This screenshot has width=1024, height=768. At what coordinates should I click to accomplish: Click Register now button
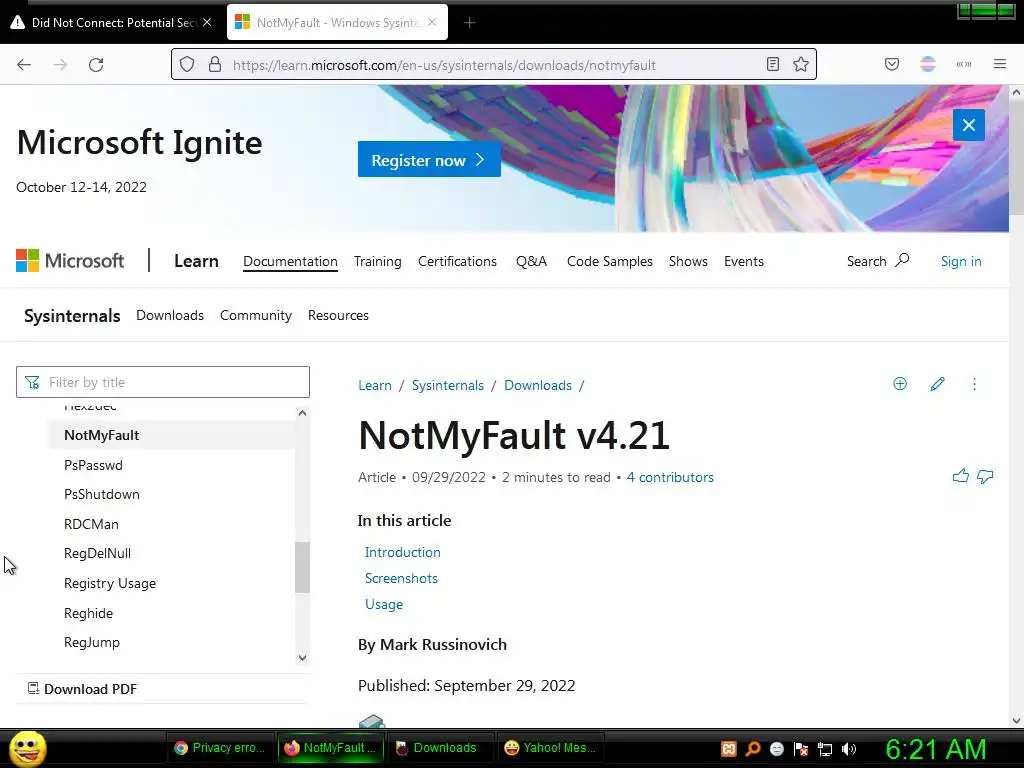tap(429, 160)
